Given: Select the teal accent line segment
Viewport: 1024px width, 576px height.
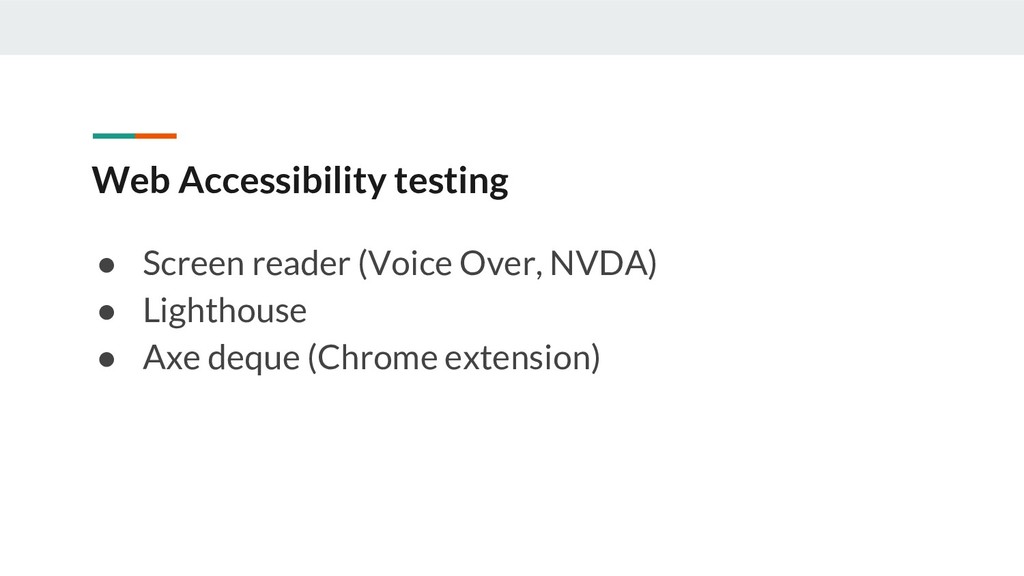Looking at the screenshot, I should [113, 135].
